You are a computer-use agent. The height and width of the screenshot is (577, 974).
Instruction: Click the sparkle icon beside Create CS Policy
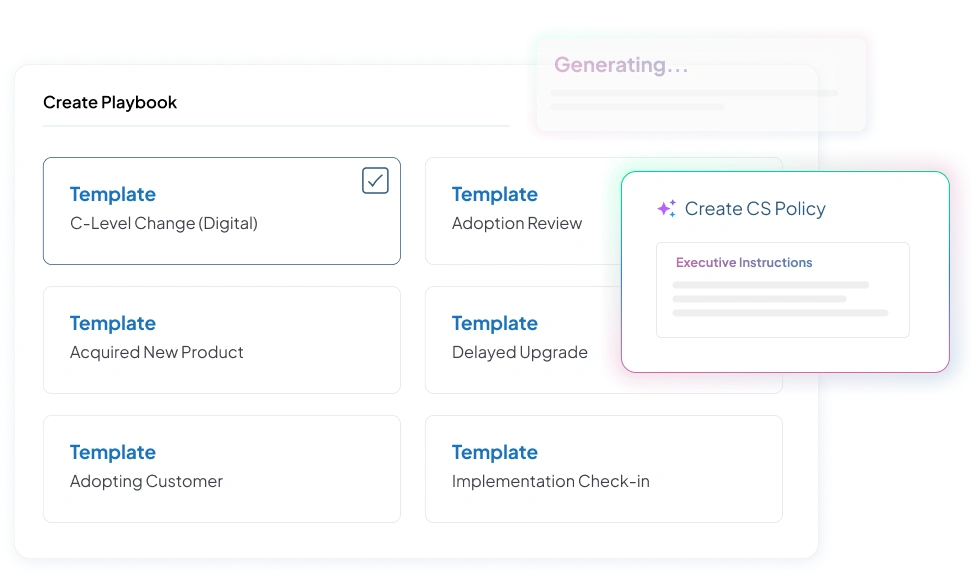(666, 209)
